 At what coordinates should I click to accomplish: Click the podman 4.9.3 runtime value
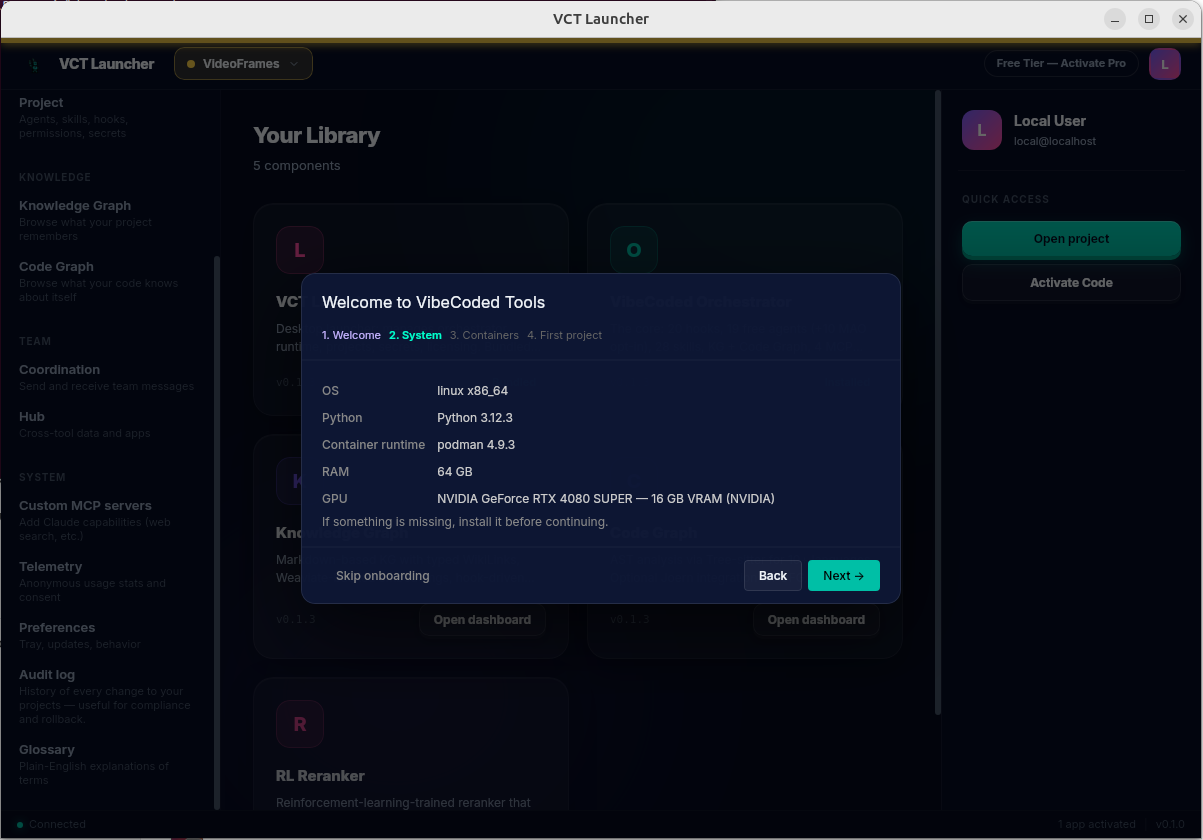(x=476, y=445)
